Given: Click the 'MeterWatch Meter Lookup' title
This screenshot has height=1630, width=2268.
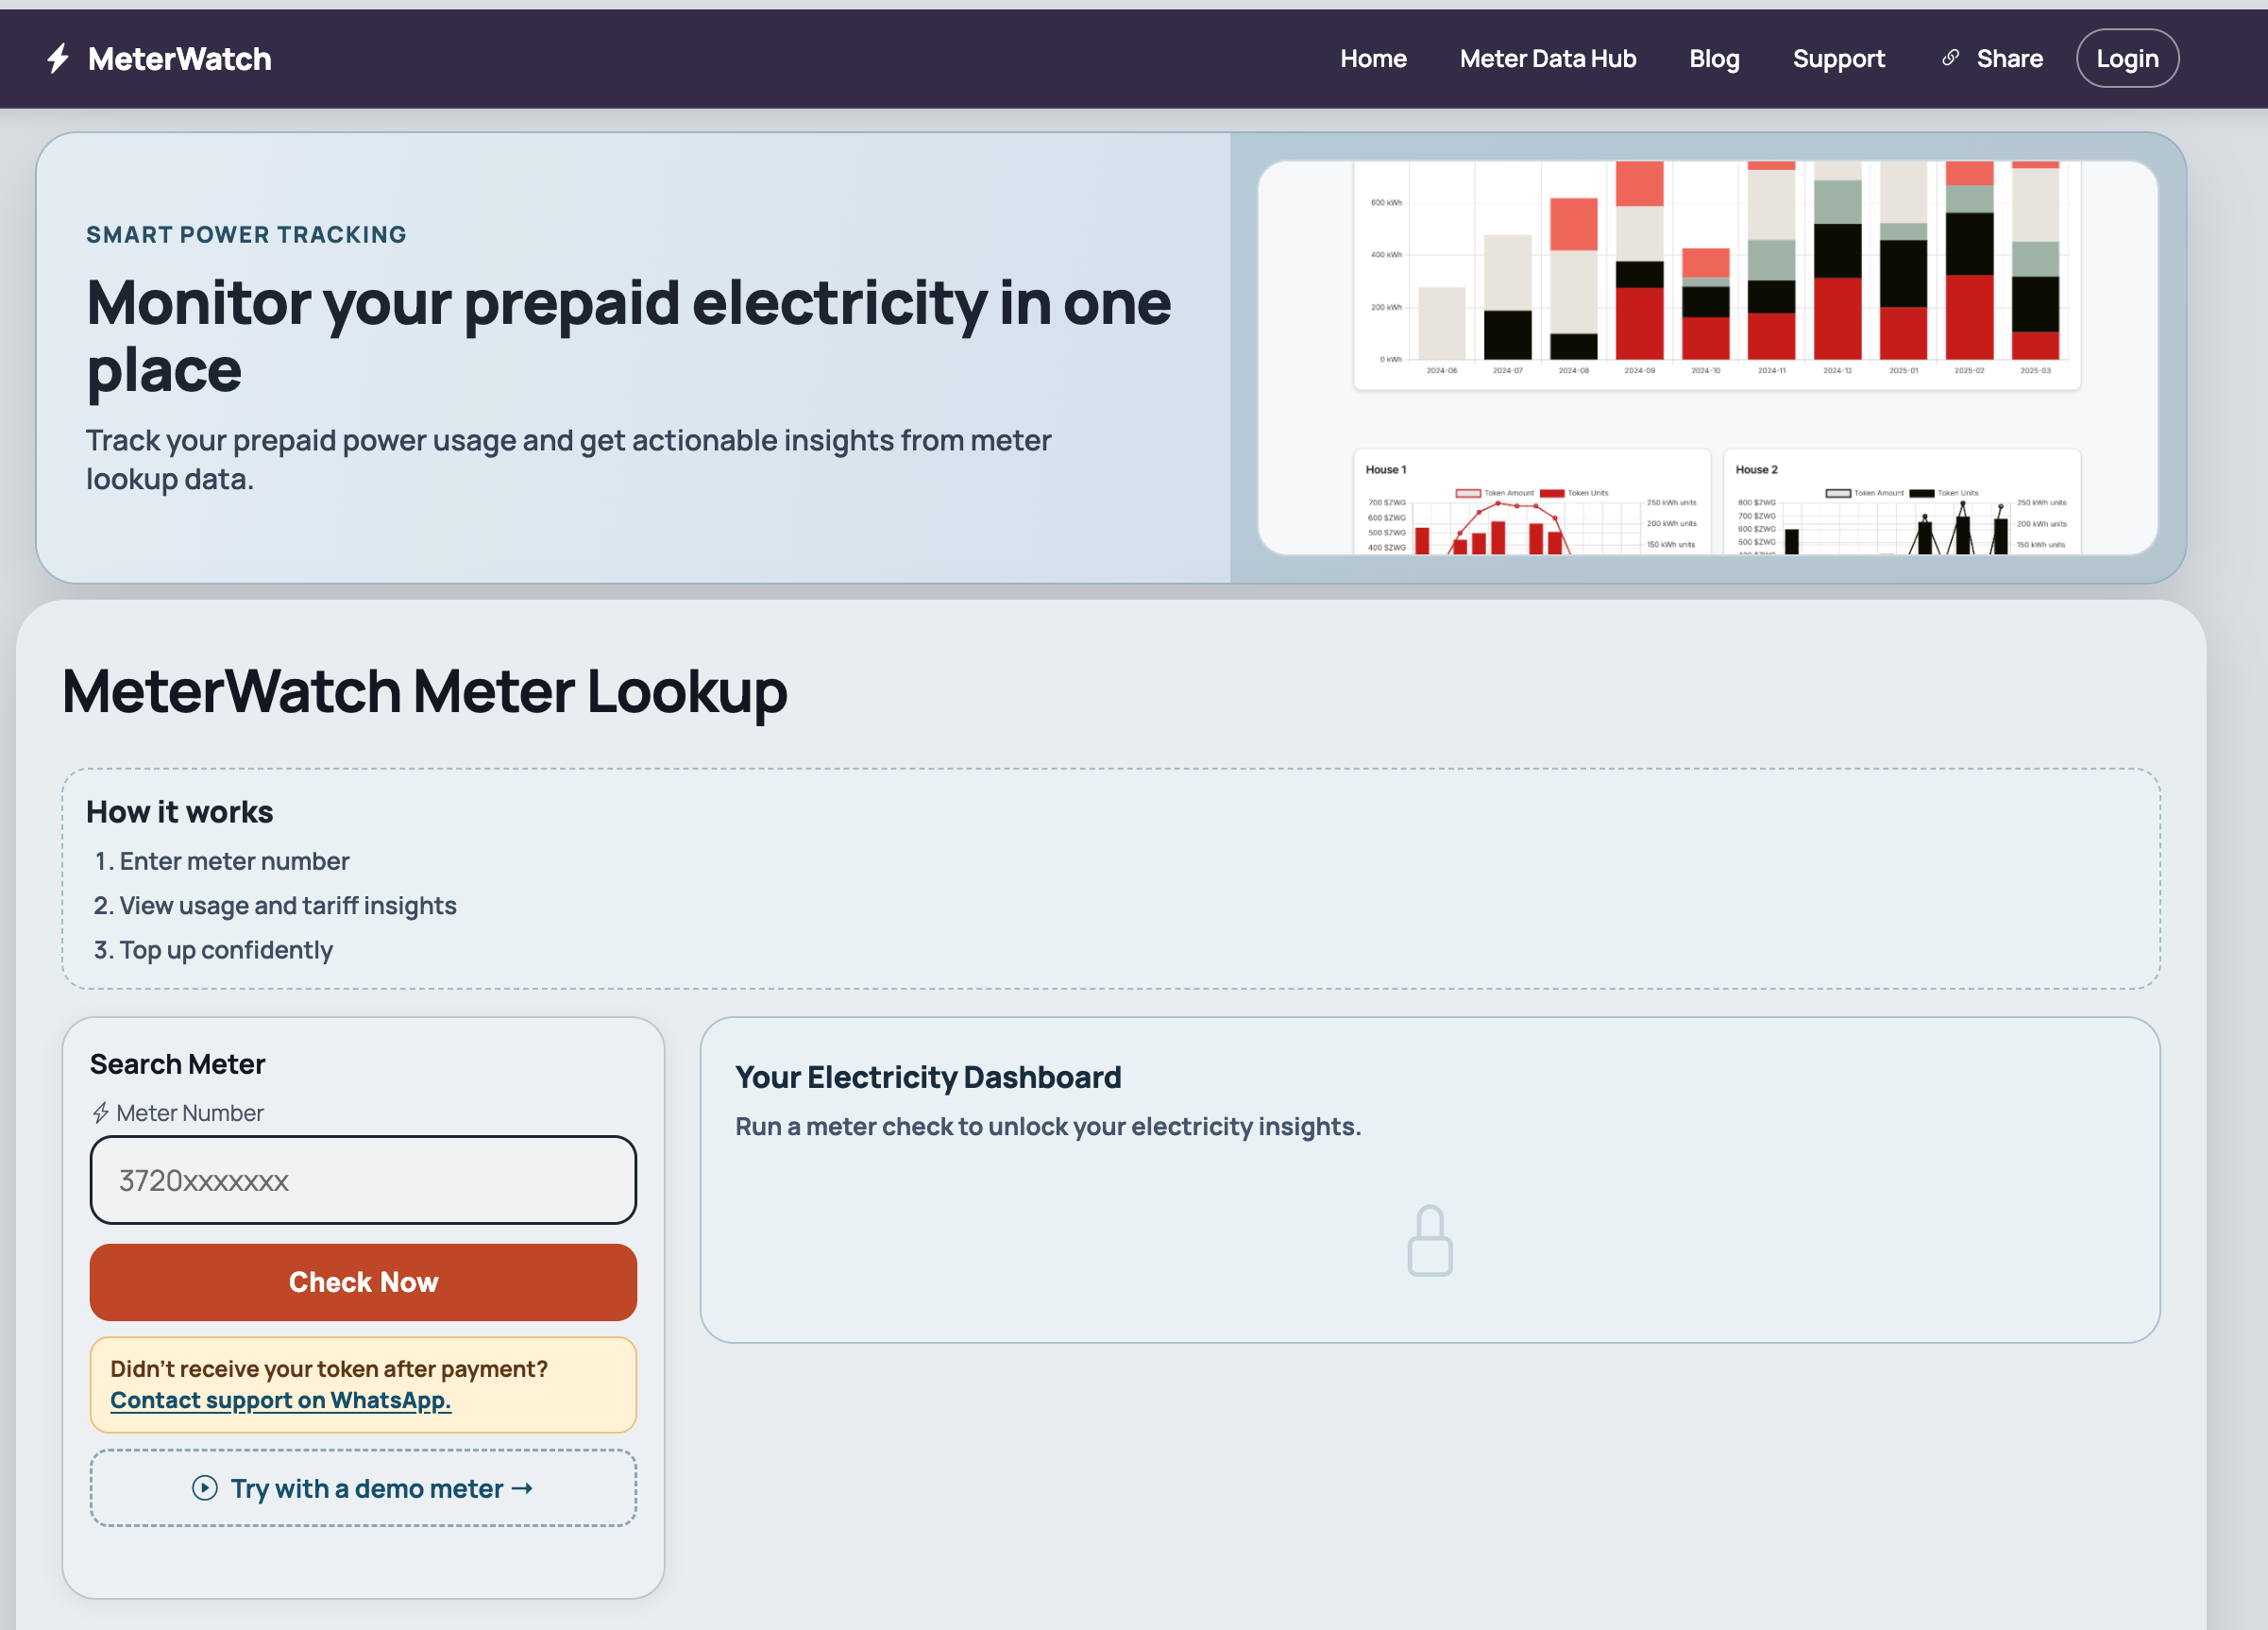Looking at the screenshot, I should click(425, 692).
